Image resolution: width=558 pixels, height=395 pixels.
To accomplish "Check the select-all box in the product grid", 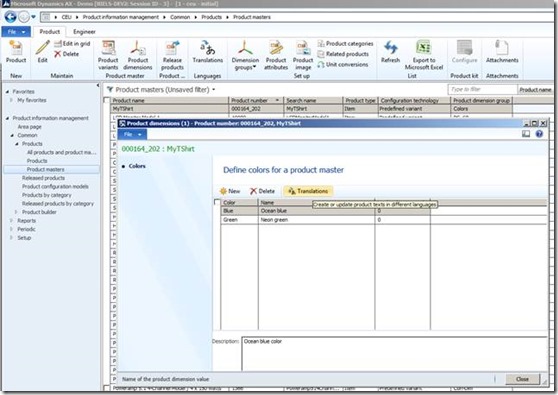I will (106, 100).
